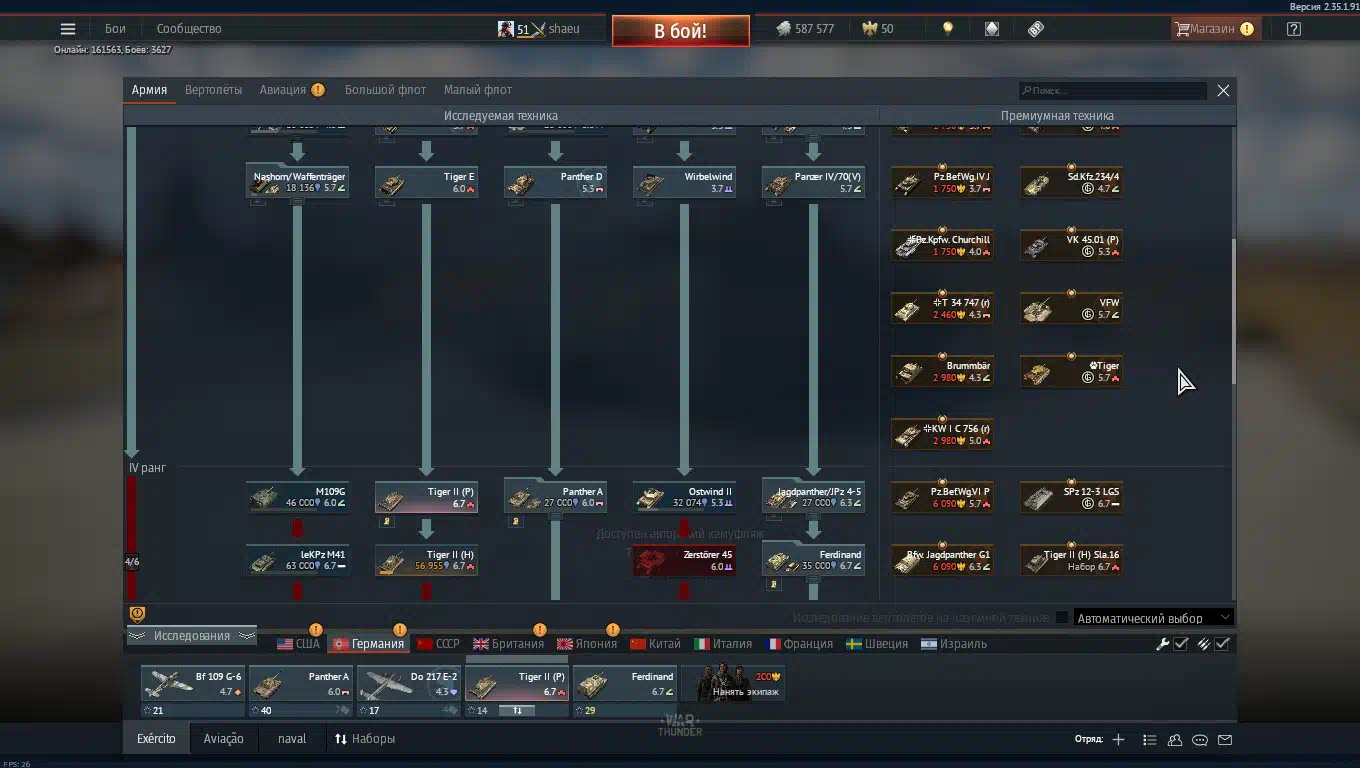1360x768 pixels.
Task: Click the swap arrows under Tiger II (P) slot
Action: click(x=518, y=710)
